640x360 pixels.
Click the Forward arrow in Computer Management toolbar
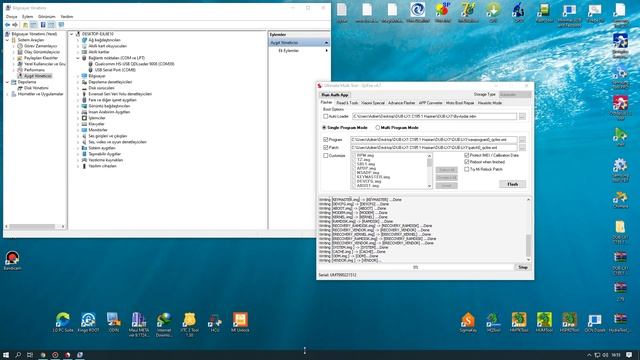(x=15, y=25)
